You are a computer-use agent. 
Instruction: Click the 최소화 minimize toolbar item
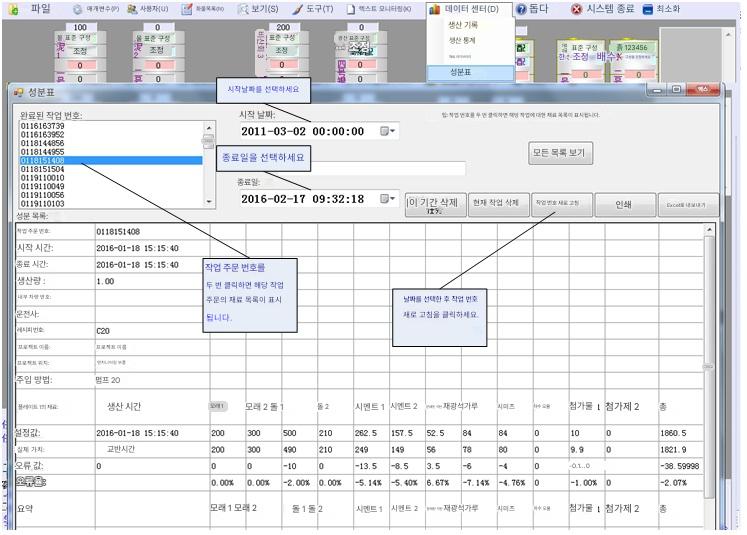[x=648, y=9]
